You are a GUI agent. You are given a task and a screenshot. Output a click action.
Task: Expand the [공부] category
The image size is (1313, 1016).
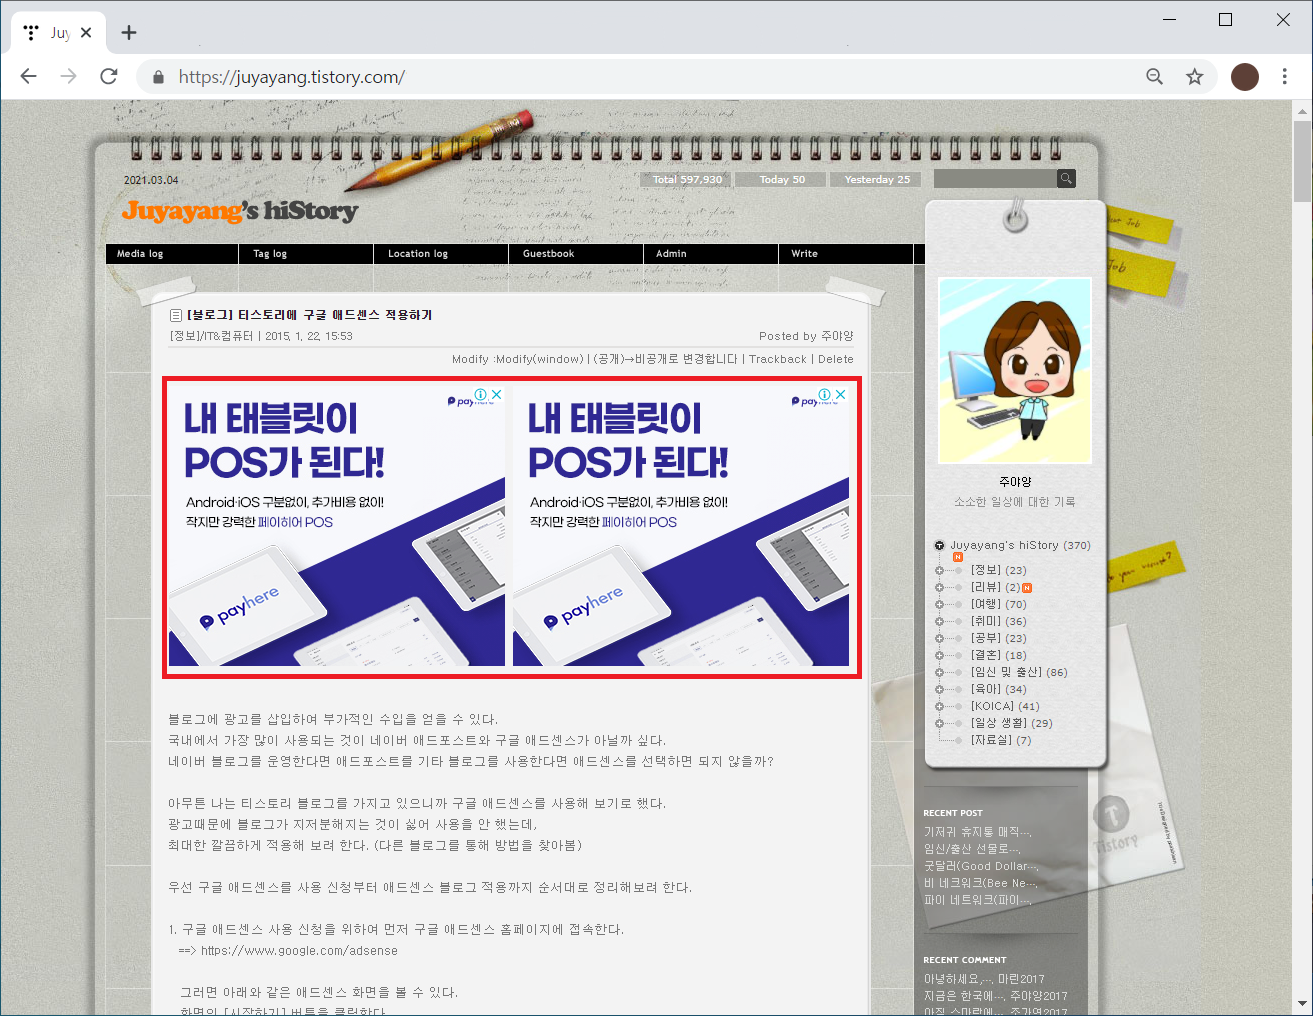point(939,638)
